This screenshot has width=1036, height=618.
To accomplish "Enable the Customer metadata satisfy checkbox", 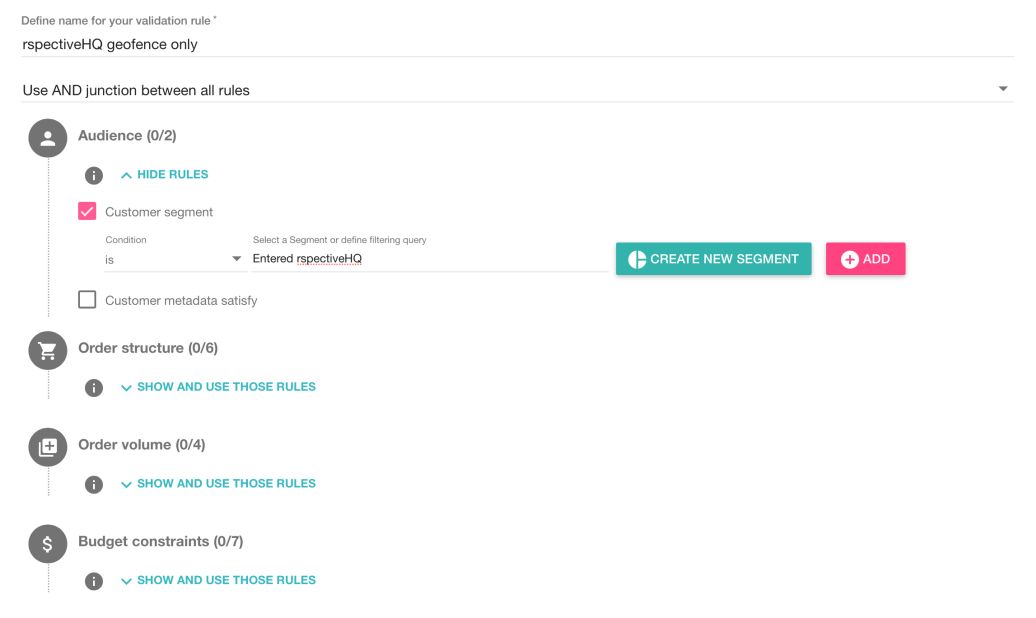I will [88, 300].
